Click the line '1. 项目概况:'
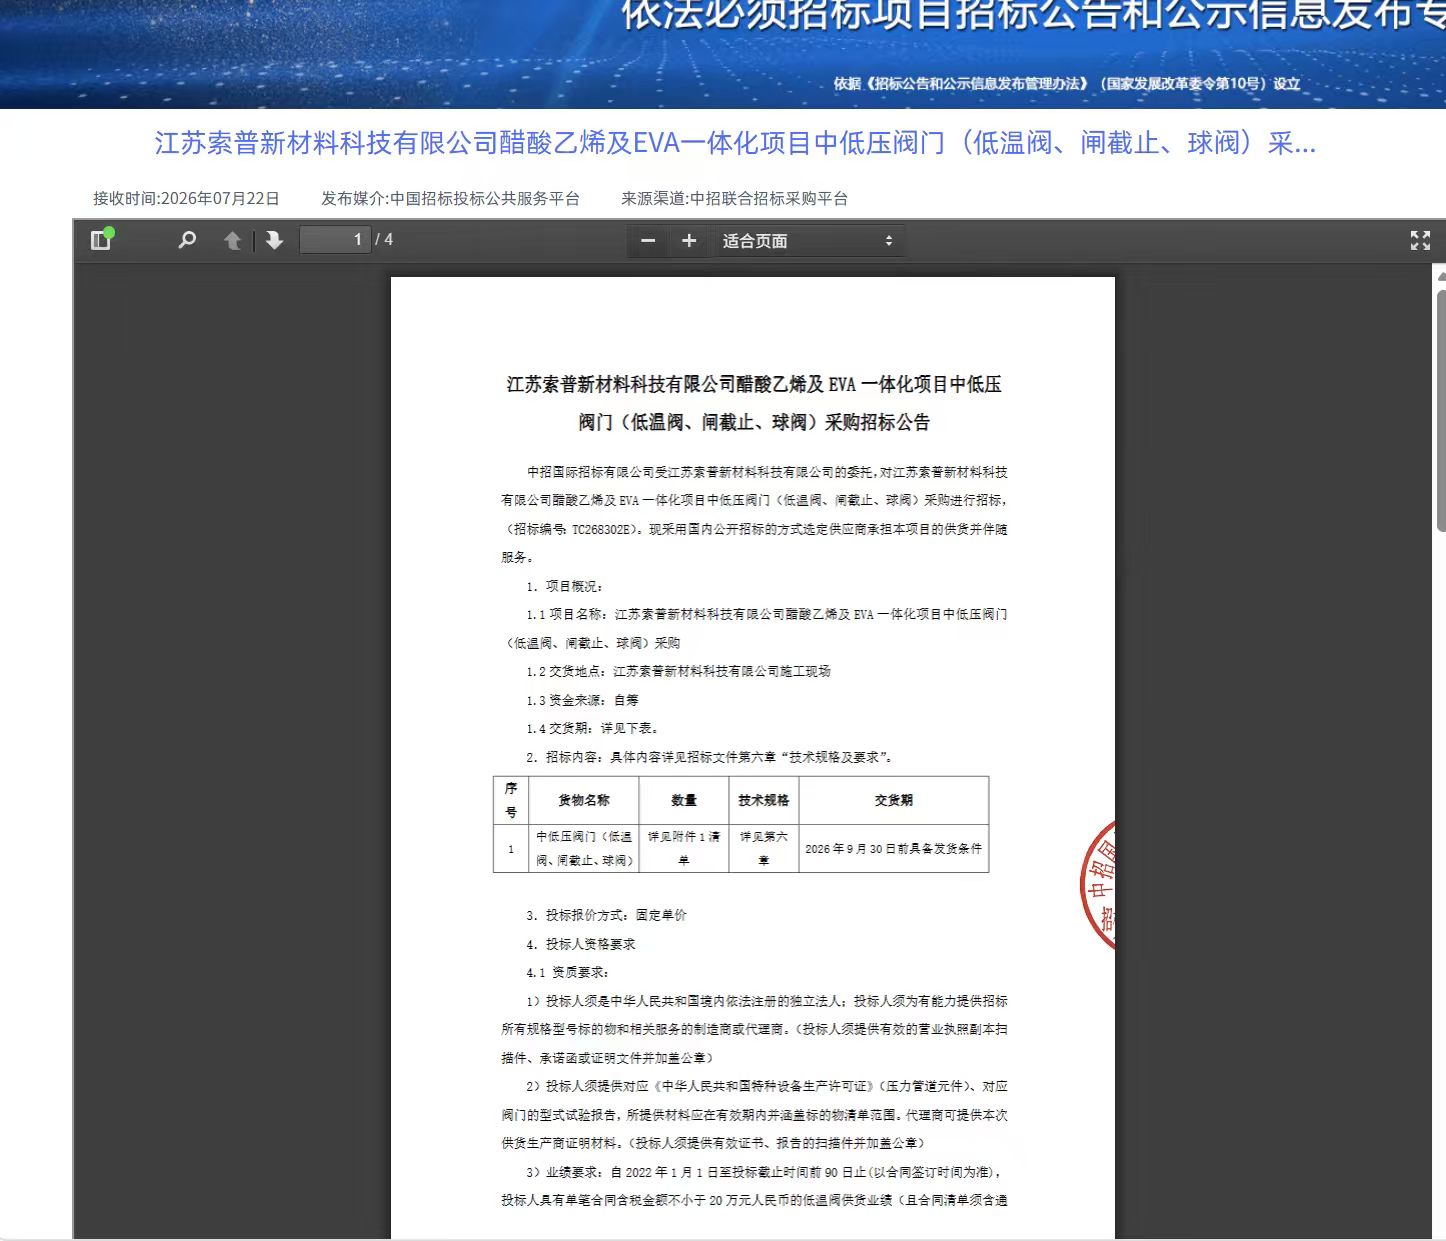The width and height of the screenshot is (1446, 1241). click(565, 586)
